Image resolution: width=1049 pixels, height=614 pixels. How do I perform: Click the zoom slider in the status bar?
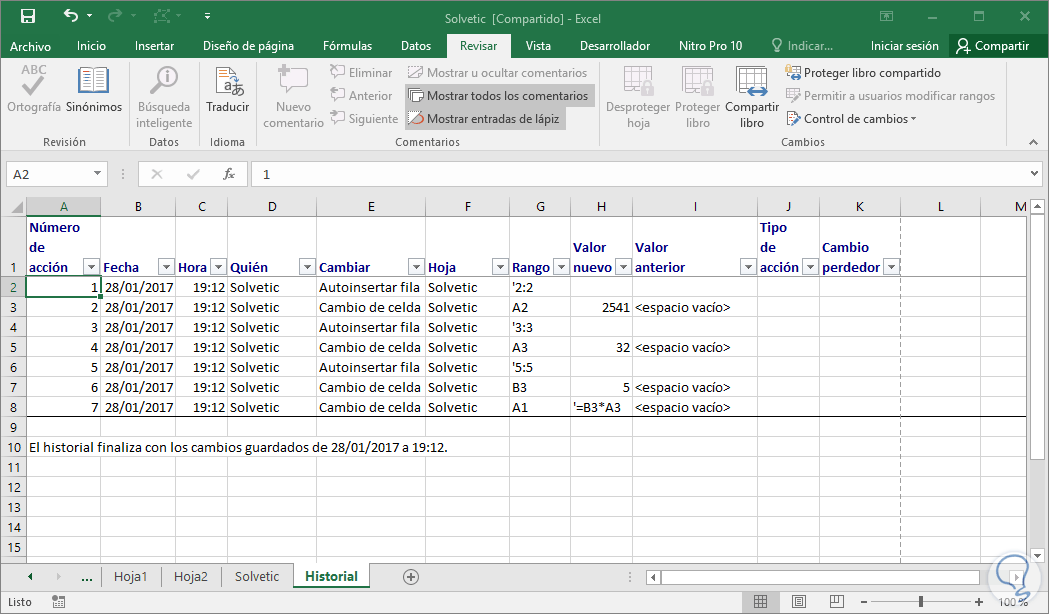click(x=920, y=602)
